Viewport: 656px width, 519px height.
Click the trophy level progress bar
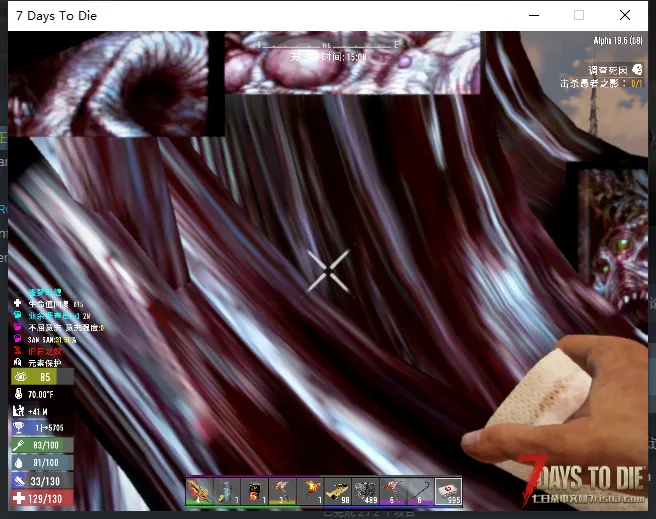click(43, 427)
